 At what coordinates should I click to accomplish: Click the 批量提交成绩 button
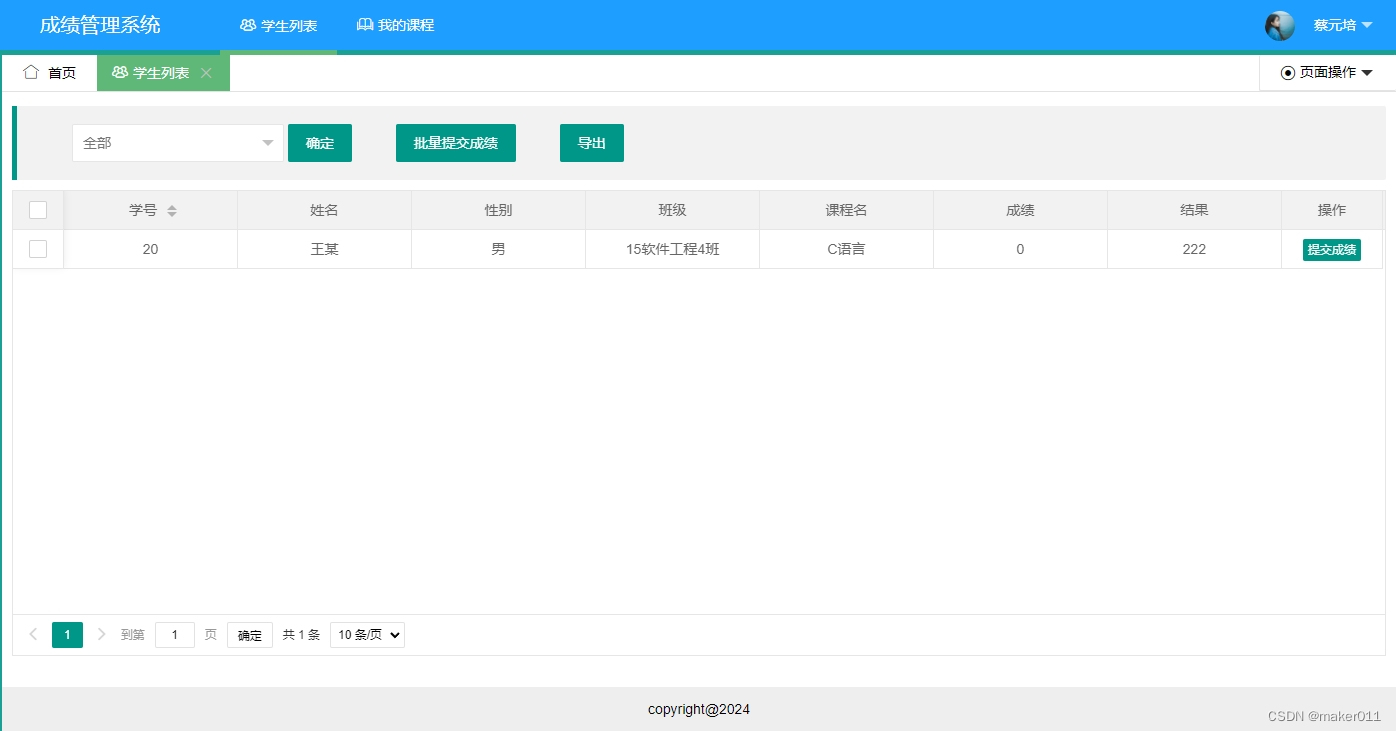pos(455,143)
